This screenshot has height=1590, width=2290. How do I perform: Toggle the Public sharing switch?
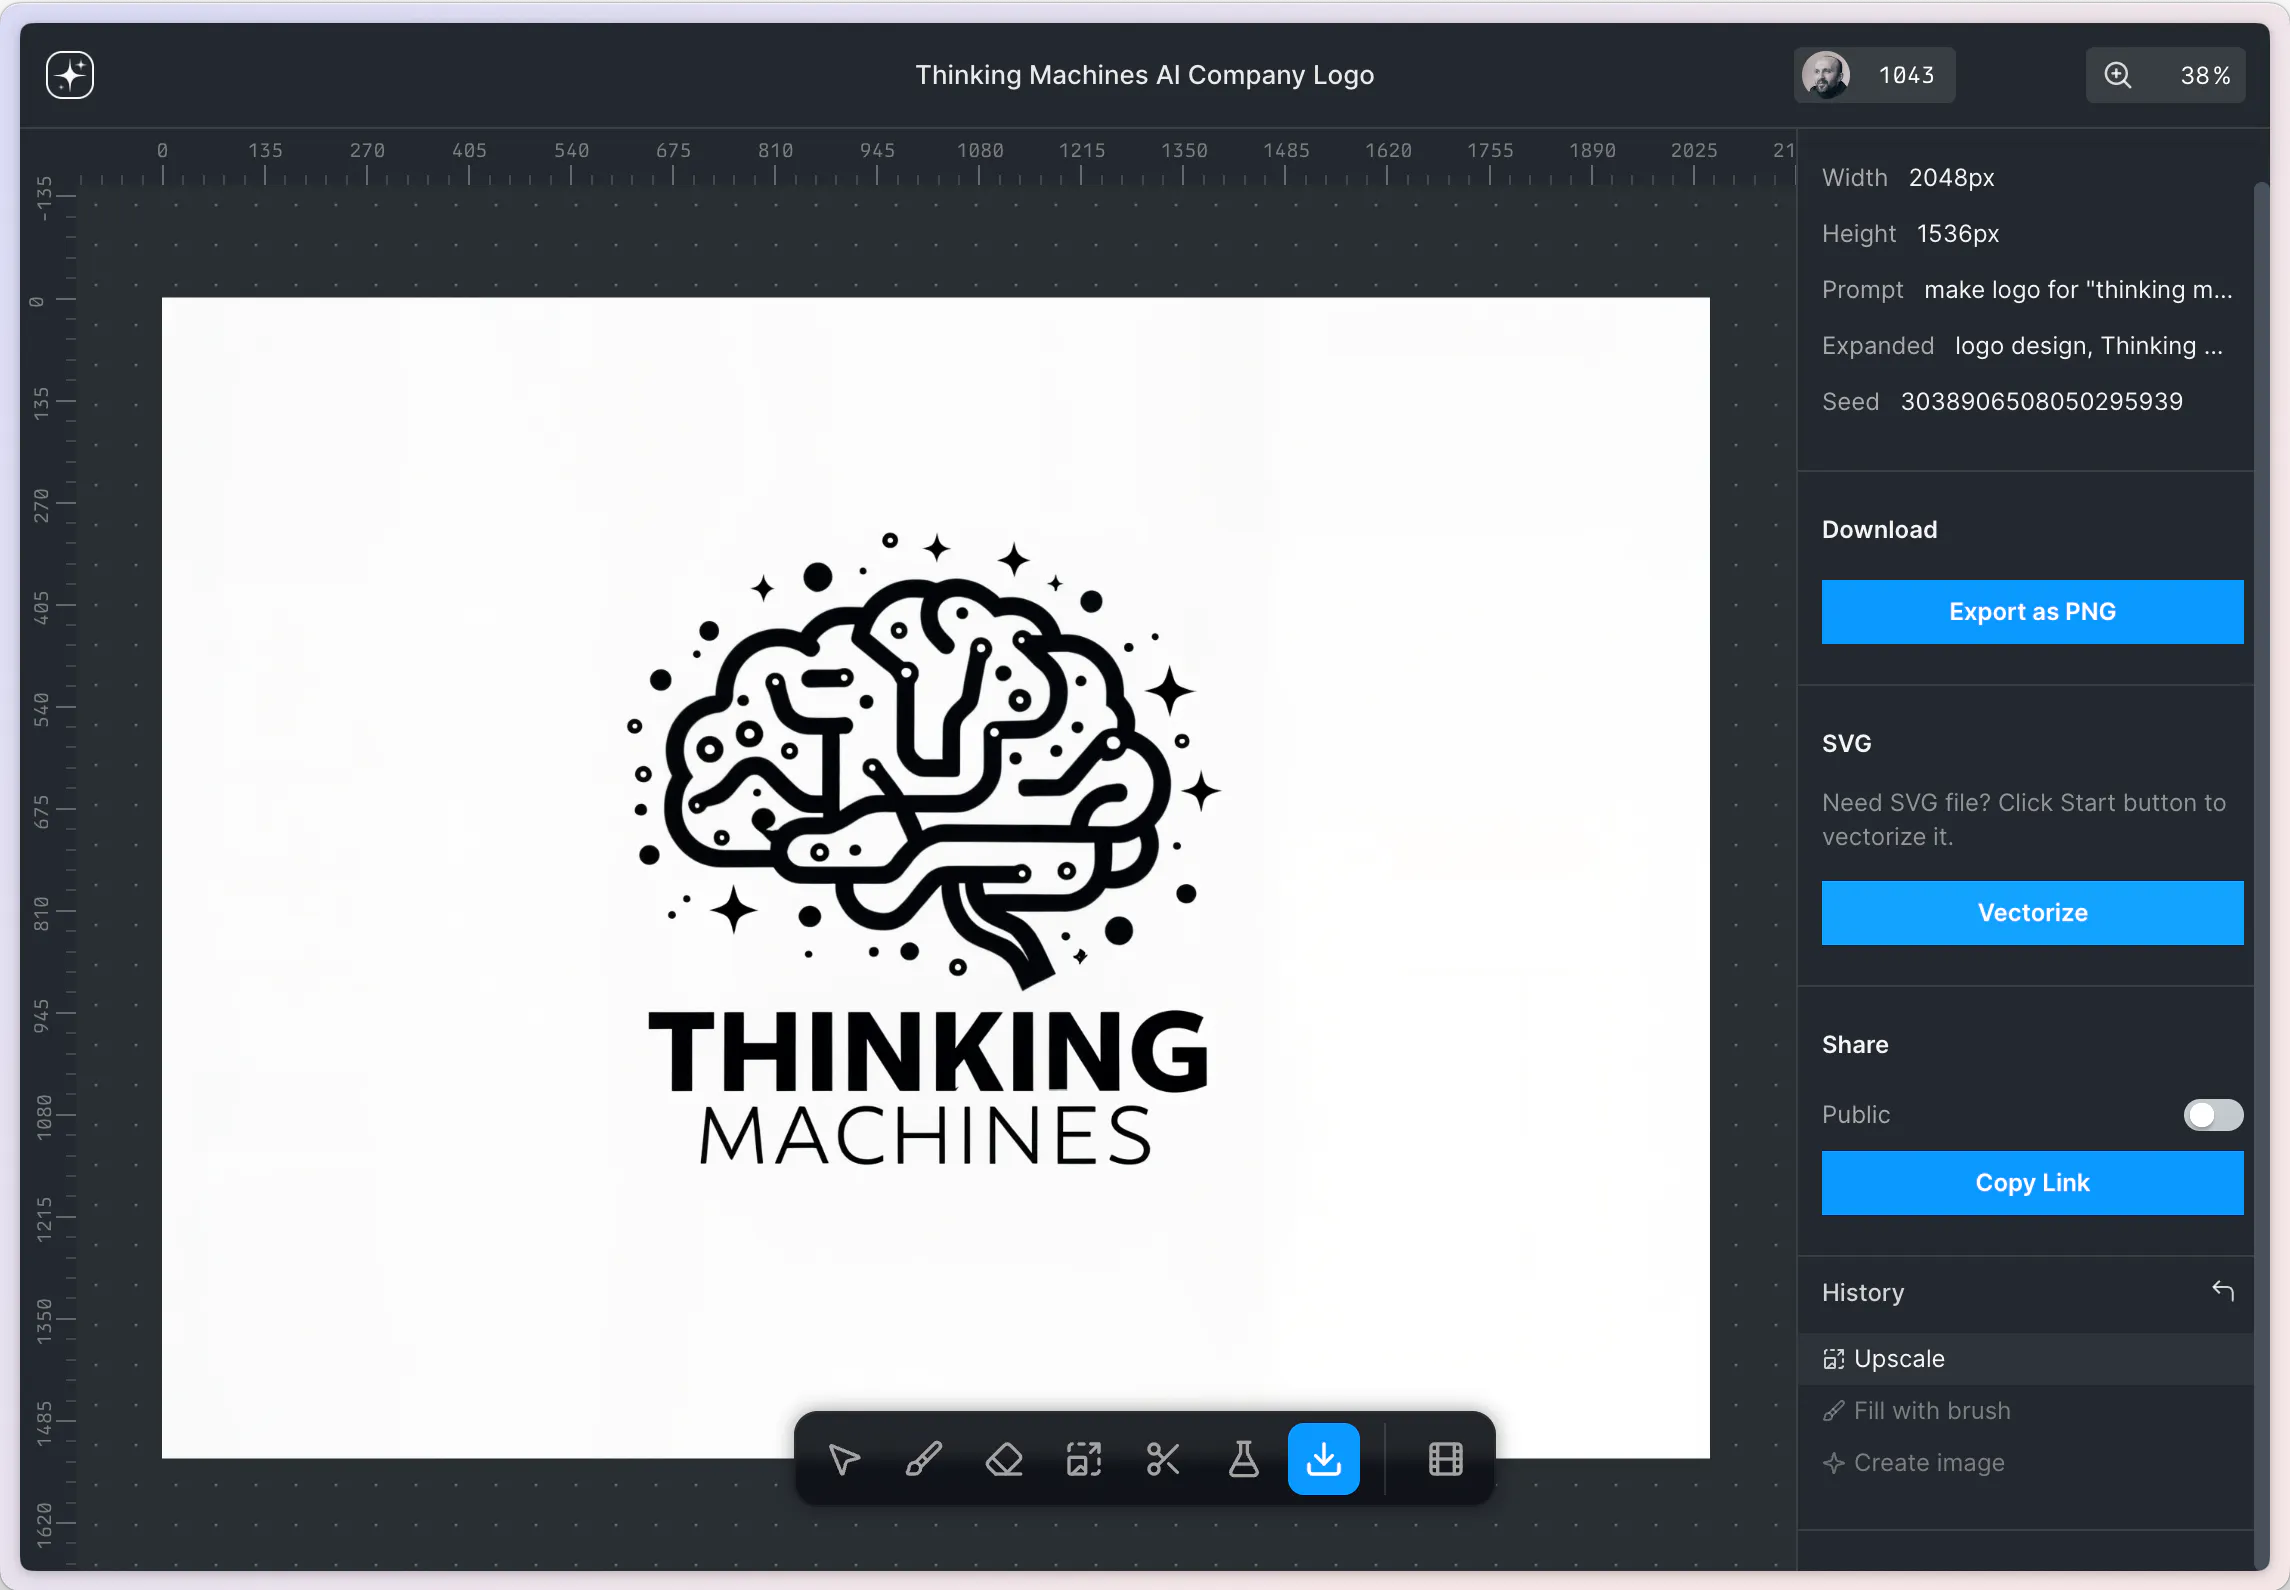click(2213, 1115)
